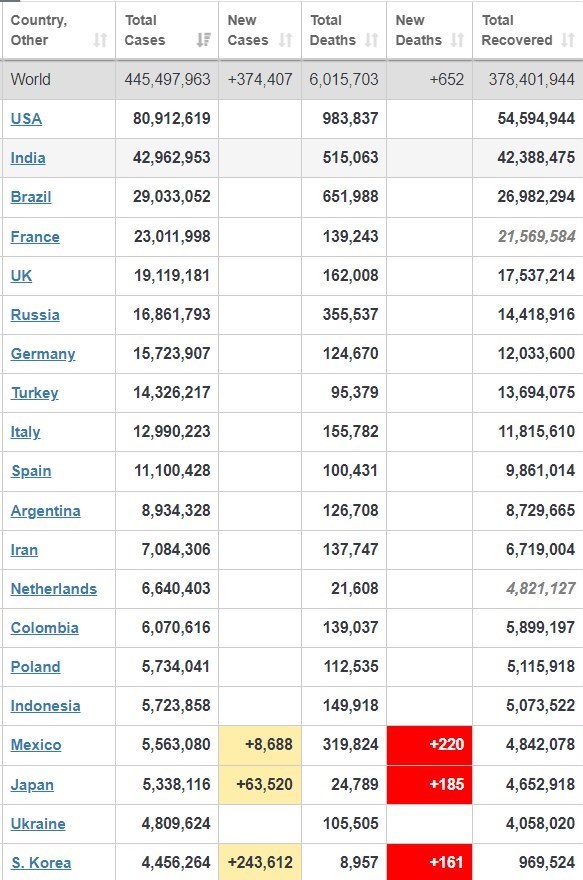
Task: Open the USA country link
Action: coord(26,119)
